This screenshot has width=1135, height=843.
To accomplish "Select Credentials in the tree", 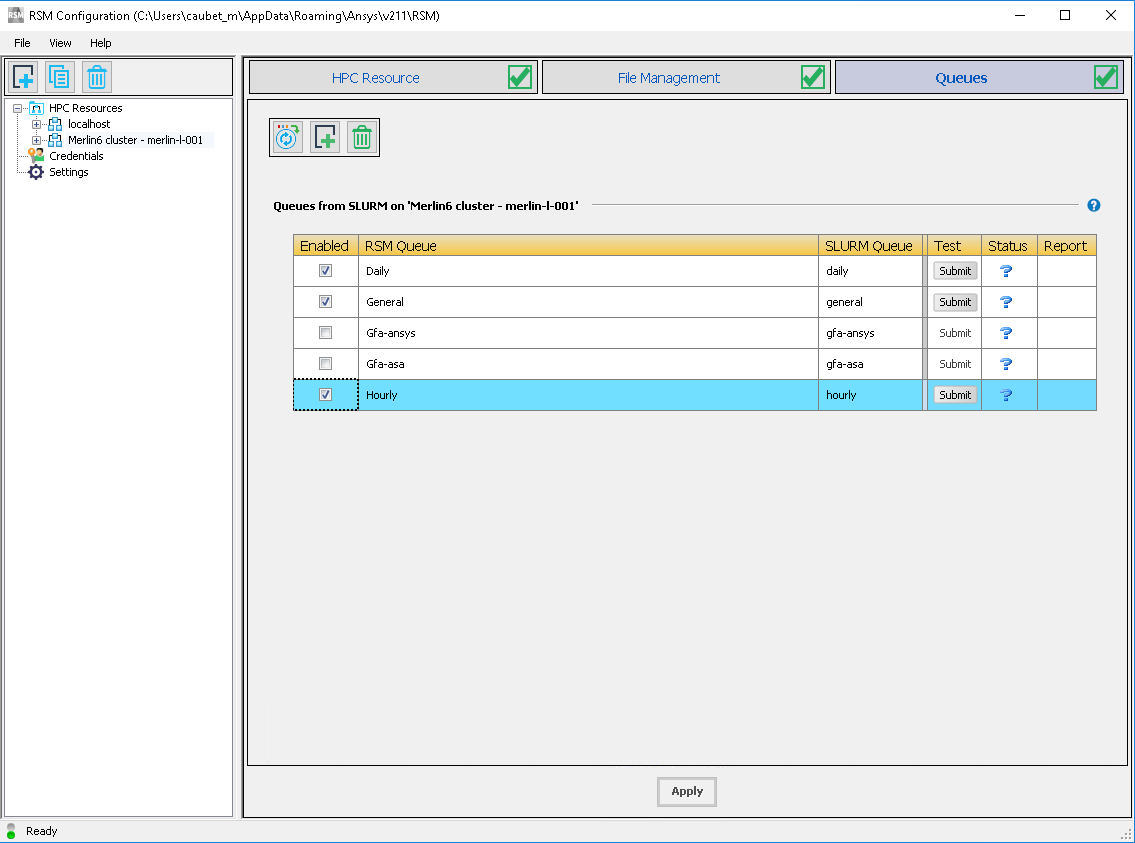I will [x=76, y=156].
